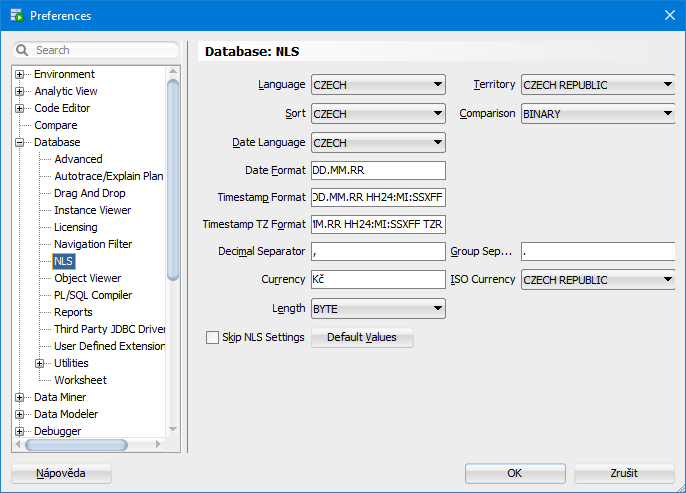The height and width of the screenshot is (493, 686).
Task: Expand the Data Modeler node
Action: pyautogui.click(x=19, y=415)
